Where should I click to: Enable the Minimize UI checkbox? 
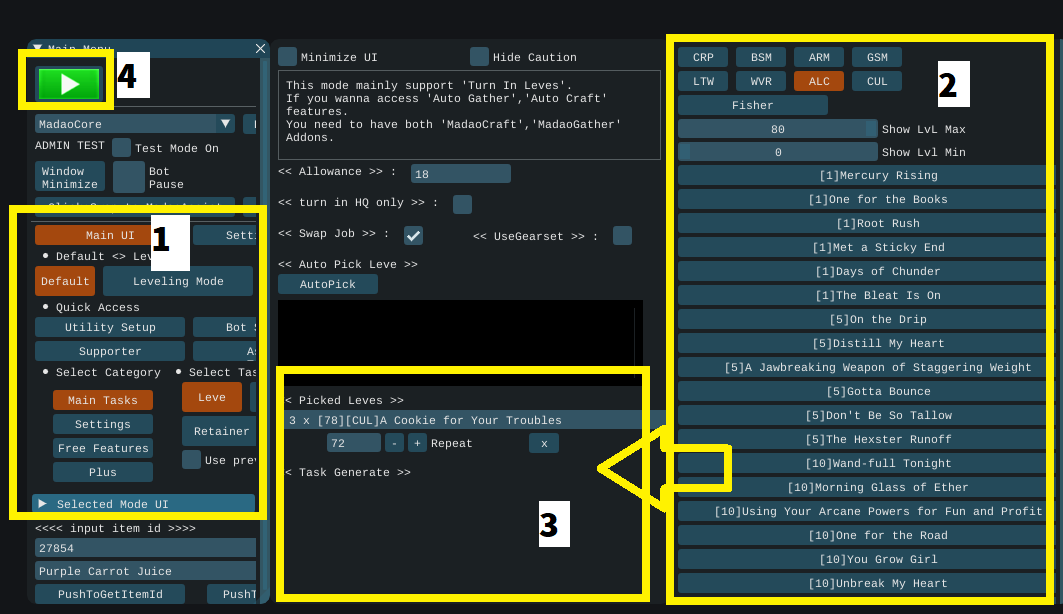[288, 57]
